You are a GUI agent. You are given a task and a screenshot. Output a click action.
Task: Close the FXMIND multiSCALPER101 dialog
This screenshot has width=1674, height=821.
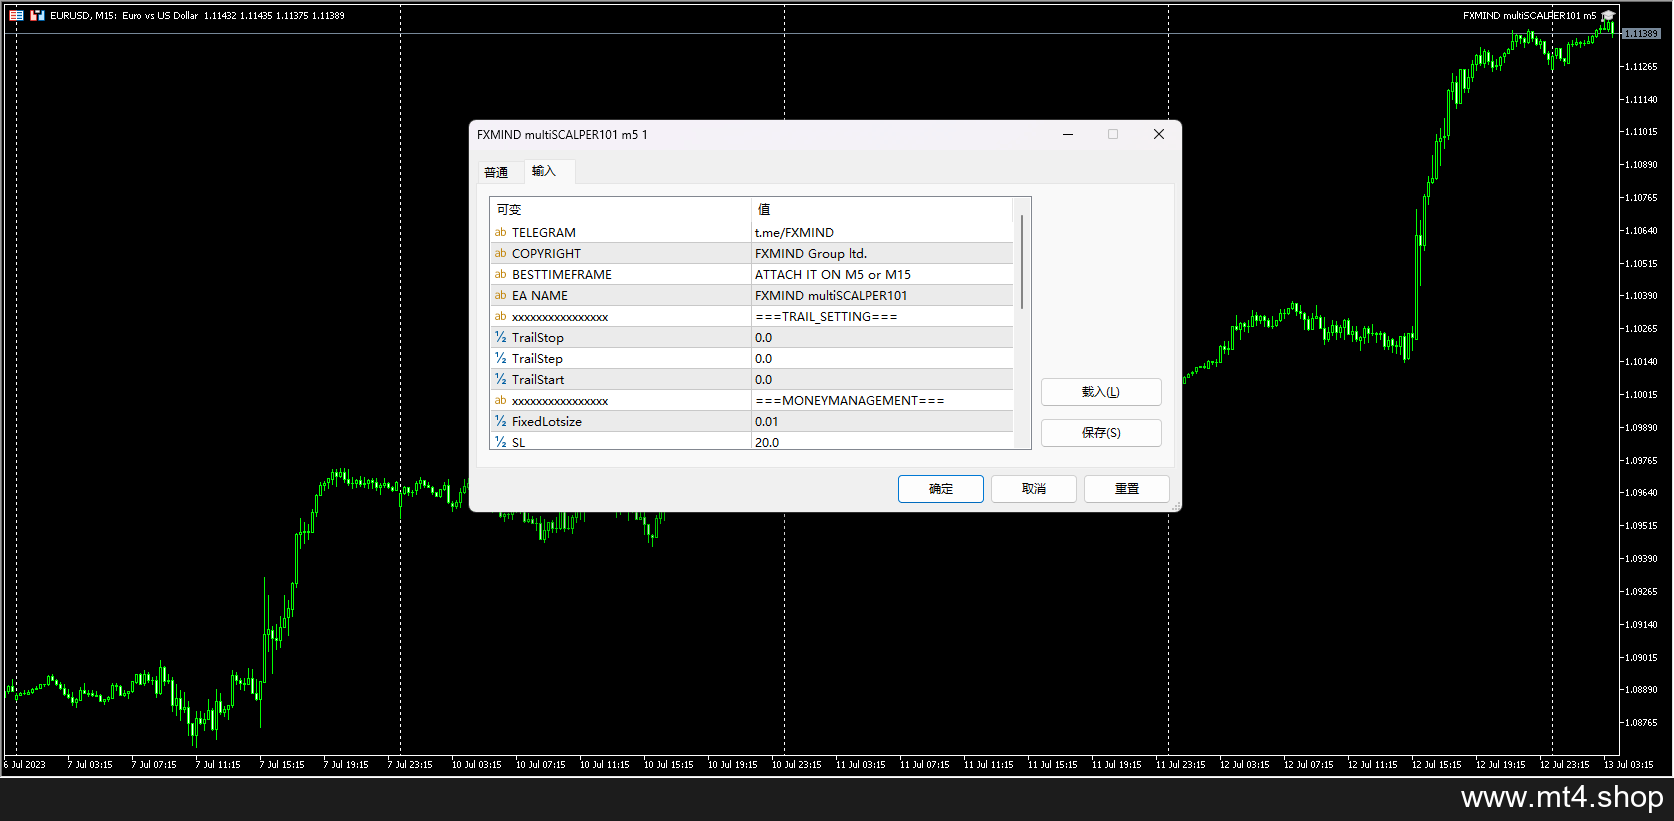pyautogui.click(x=1159, y=134)
